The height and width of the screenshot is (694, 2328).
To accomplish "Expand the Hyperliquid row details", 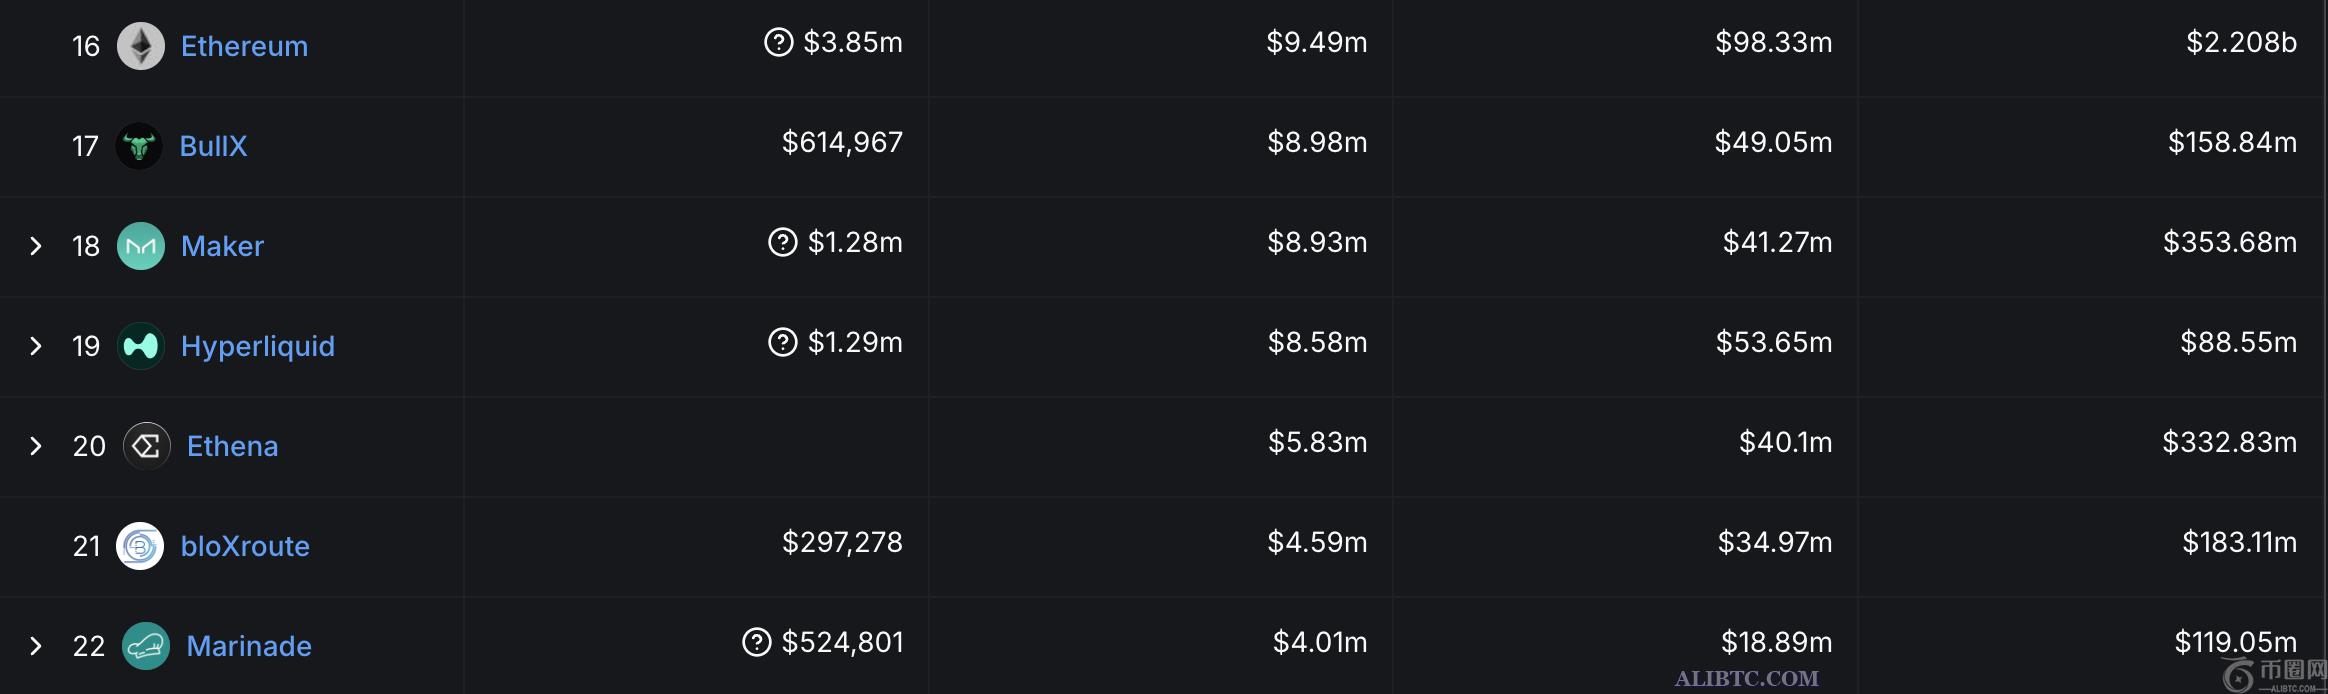I will pyautogui.click(x=36, y=346).
